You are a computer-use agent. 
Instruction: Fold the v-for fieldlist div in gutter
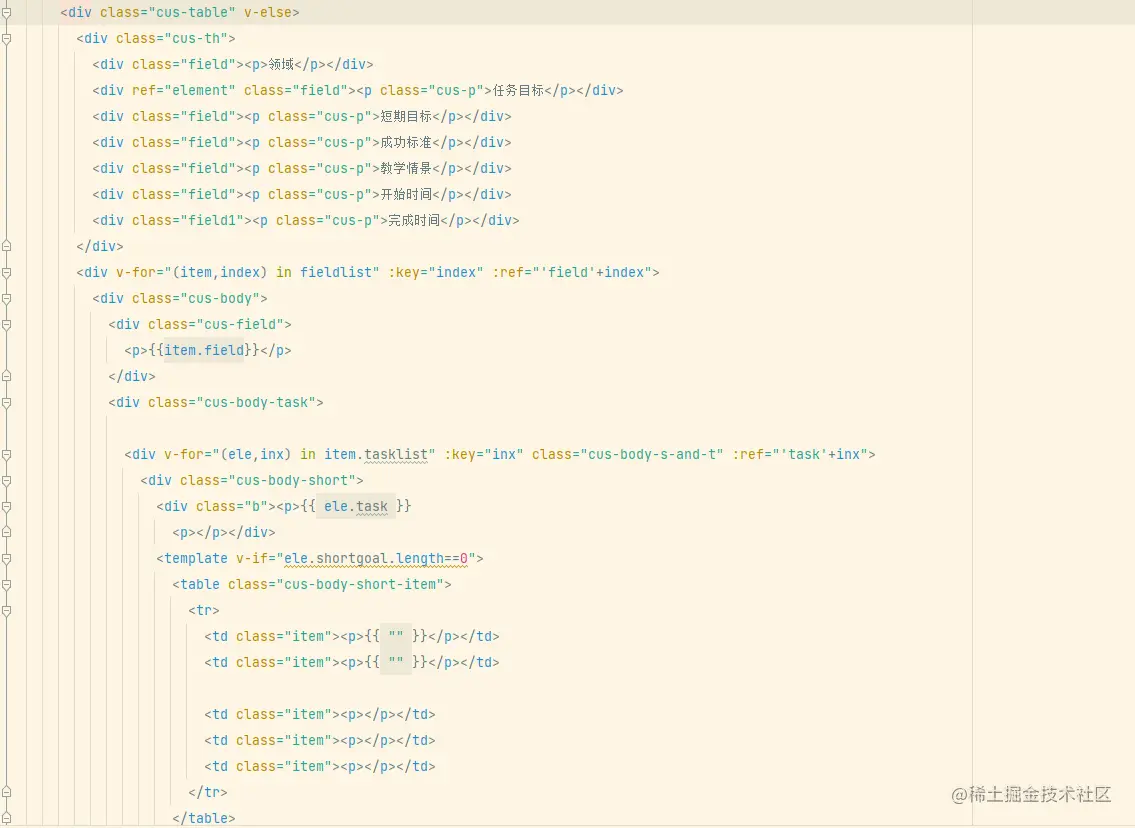click(7, 273)
